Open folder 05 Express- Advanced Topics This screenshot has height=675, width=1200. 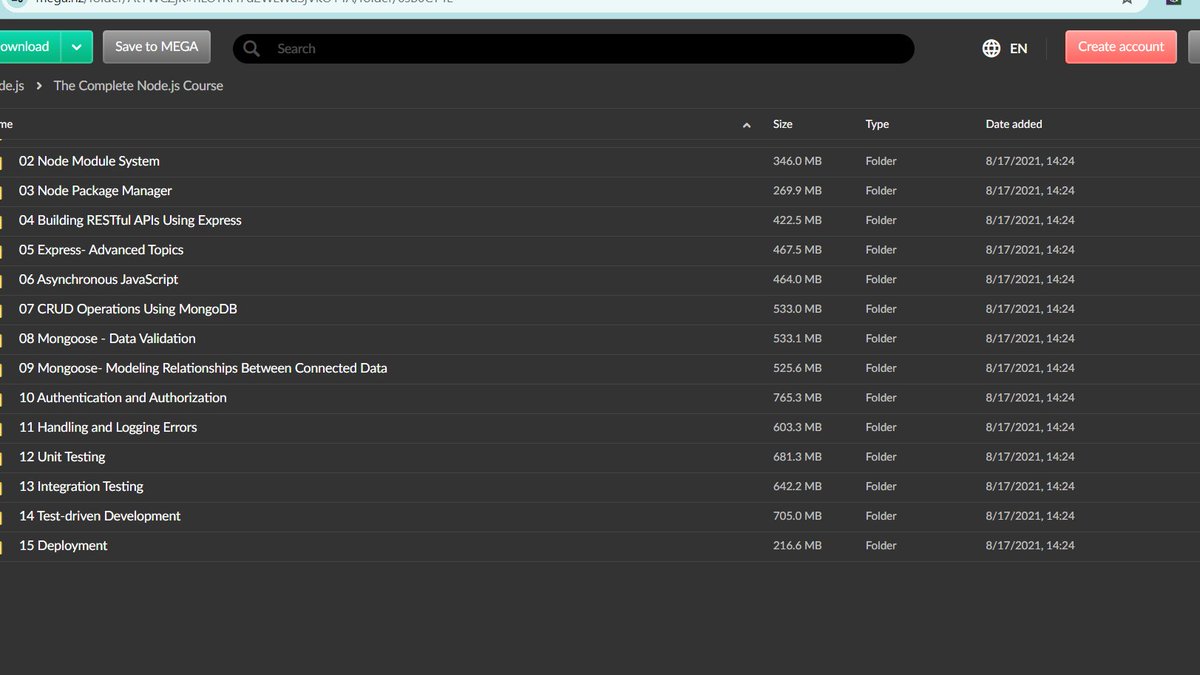pos(101,250)
